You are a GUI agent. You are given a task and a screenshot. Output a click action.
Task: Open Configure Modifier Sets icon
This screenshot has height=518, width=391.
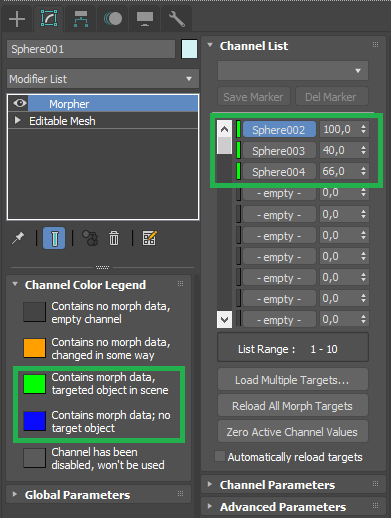click(149, 238)
